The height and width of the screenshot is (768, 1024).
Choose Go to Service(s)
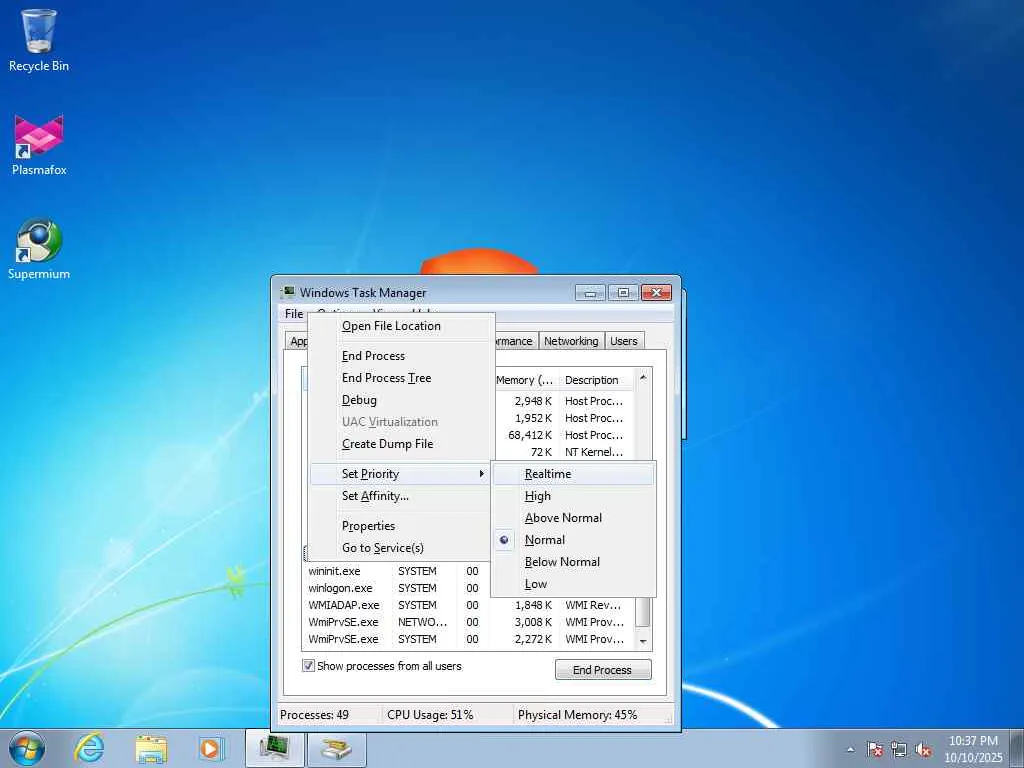click(400, 548)
